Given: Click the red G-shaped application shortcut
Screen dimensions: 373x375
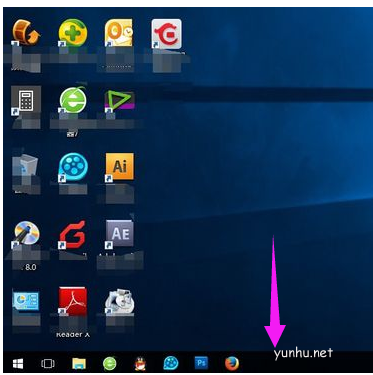Looking at the screenshot, I should point(73,234).
